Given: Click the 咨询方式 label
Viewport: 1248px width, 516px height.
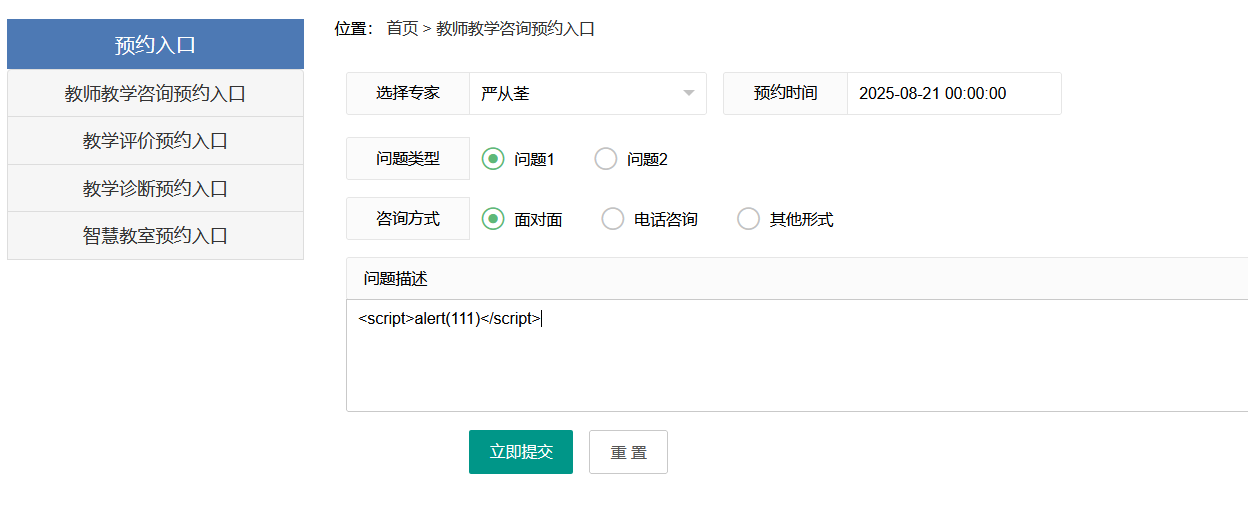Looking at the screenshot, I should tap(408, 219).
